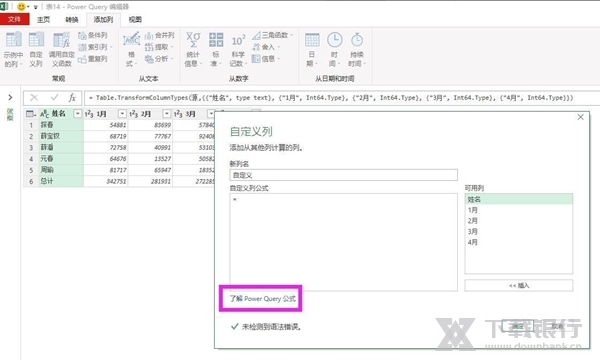The width and height of the screenshot is (600, 360).
Task: Click the 新列名 input field
Action: (344, 175)
